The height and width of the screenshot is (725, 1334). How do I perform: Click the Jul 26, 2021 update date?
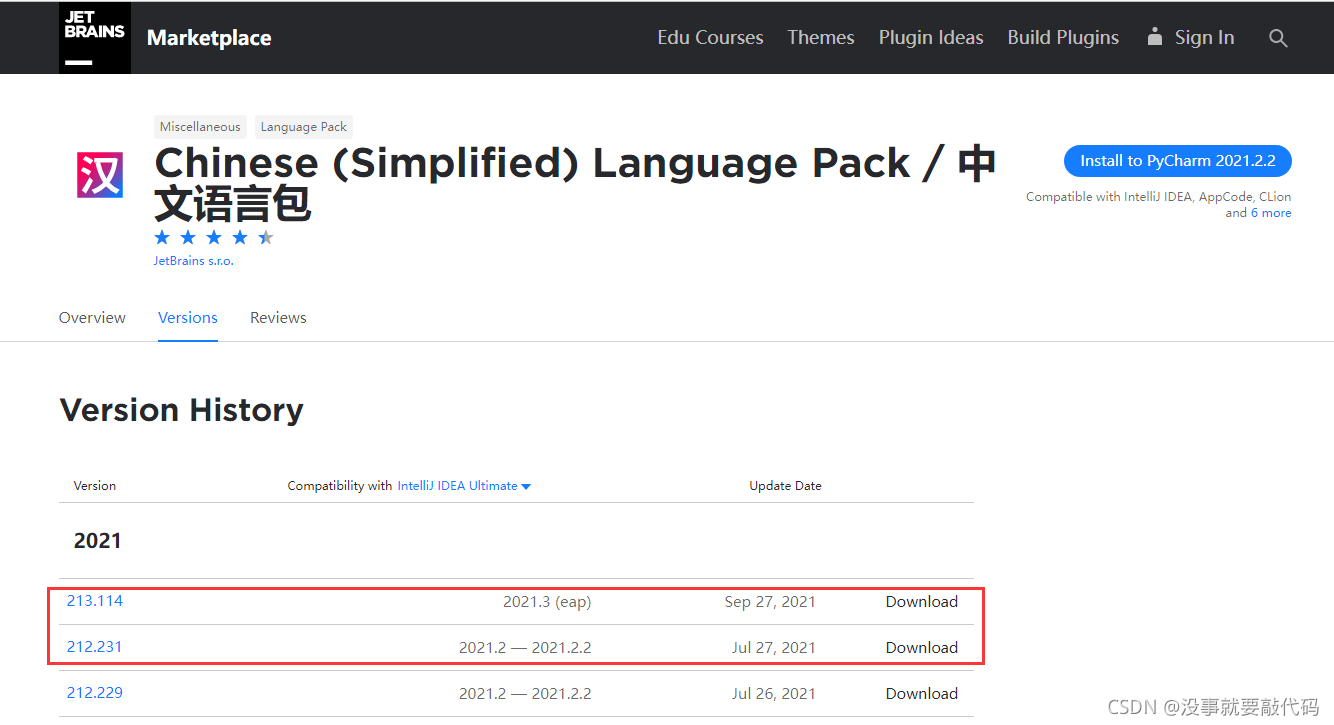(x=774, y=694)
